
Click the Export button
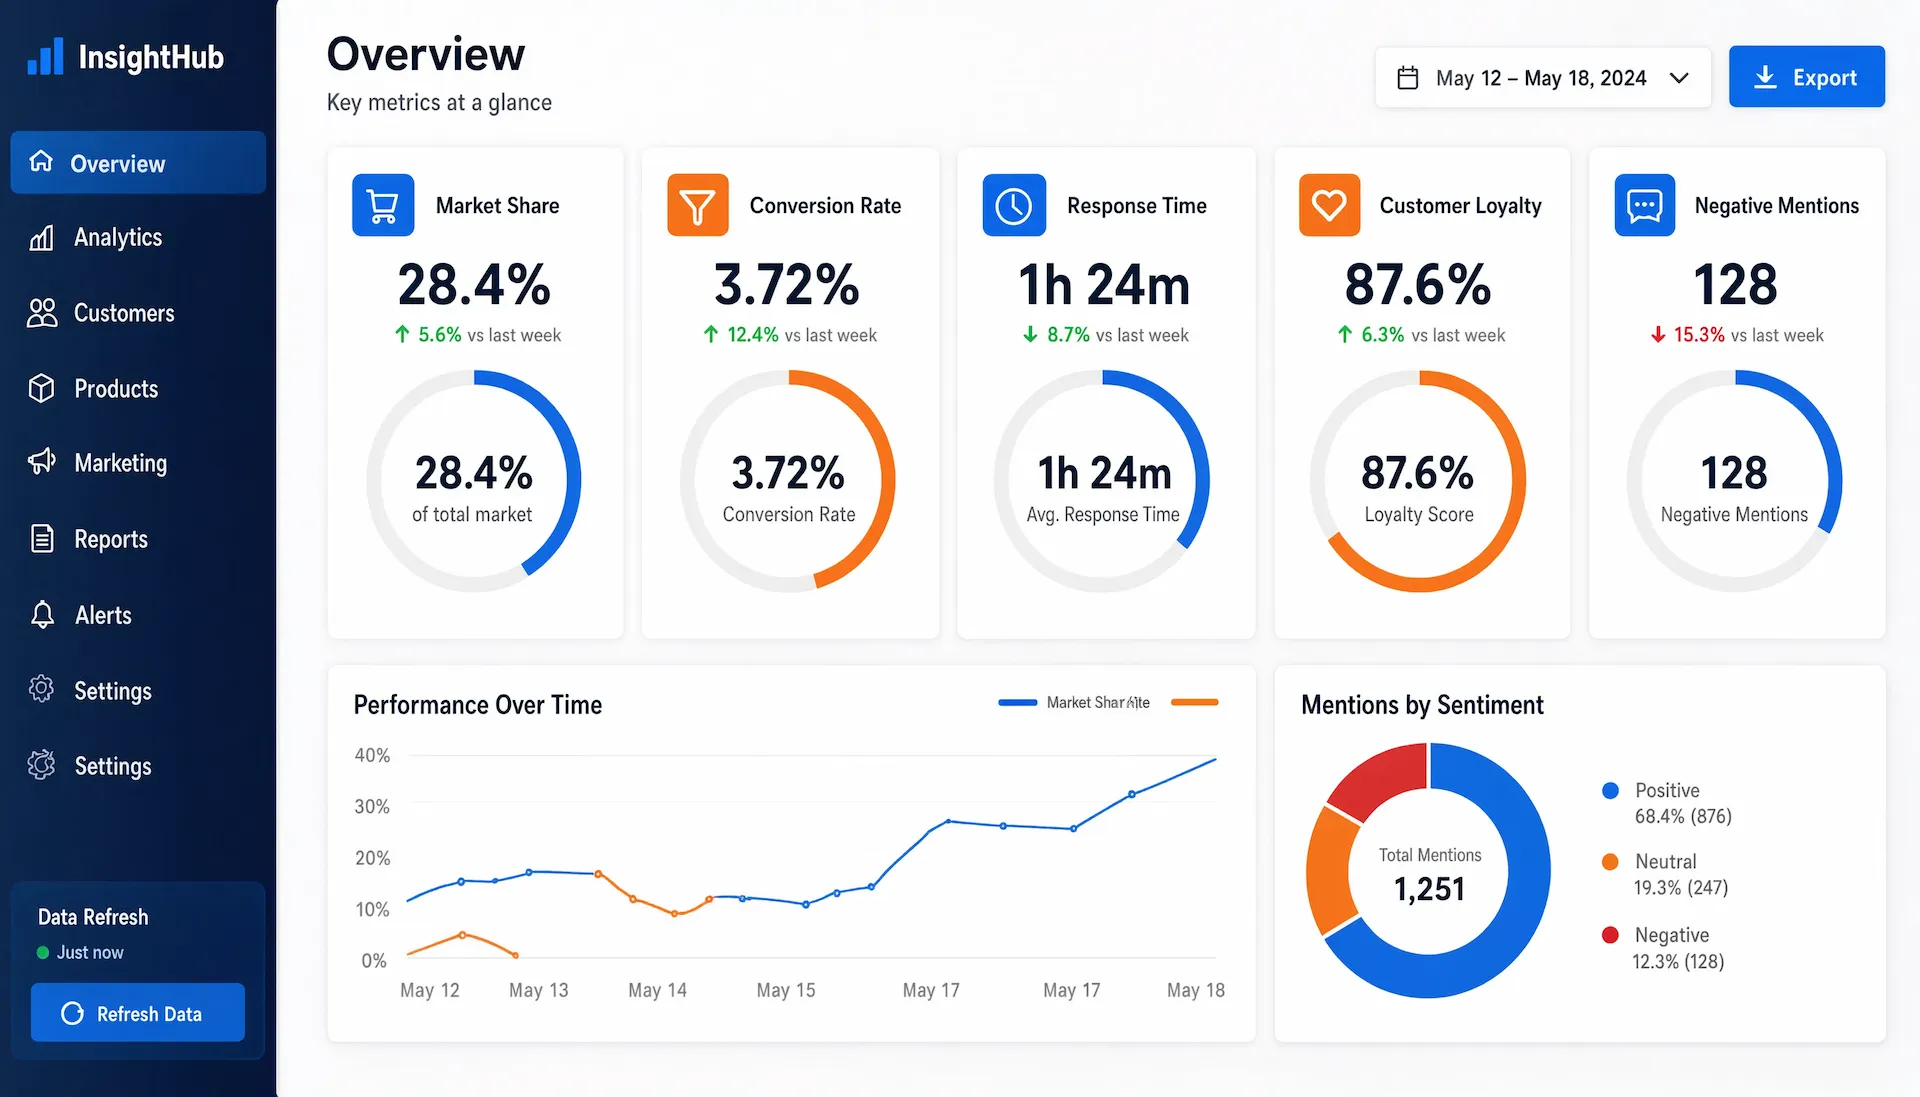click(x=1806, y=77)
